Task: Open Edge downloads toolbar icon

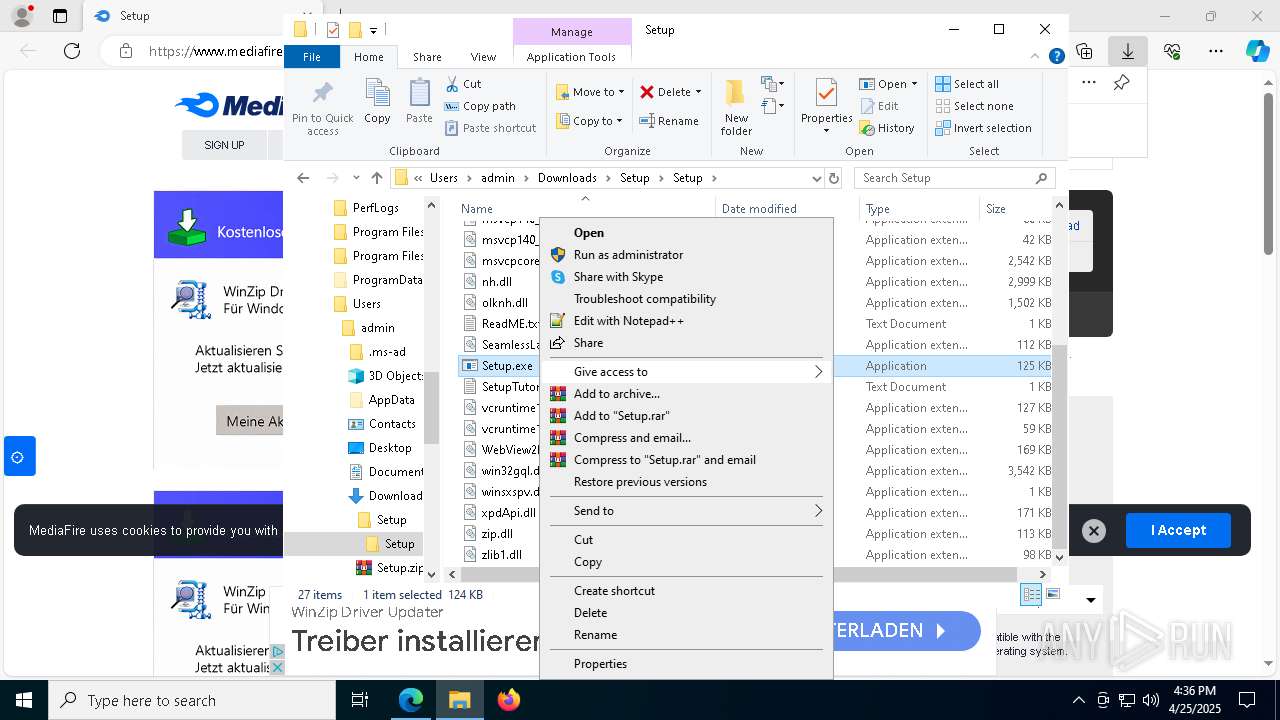Action: (1128, 50)
